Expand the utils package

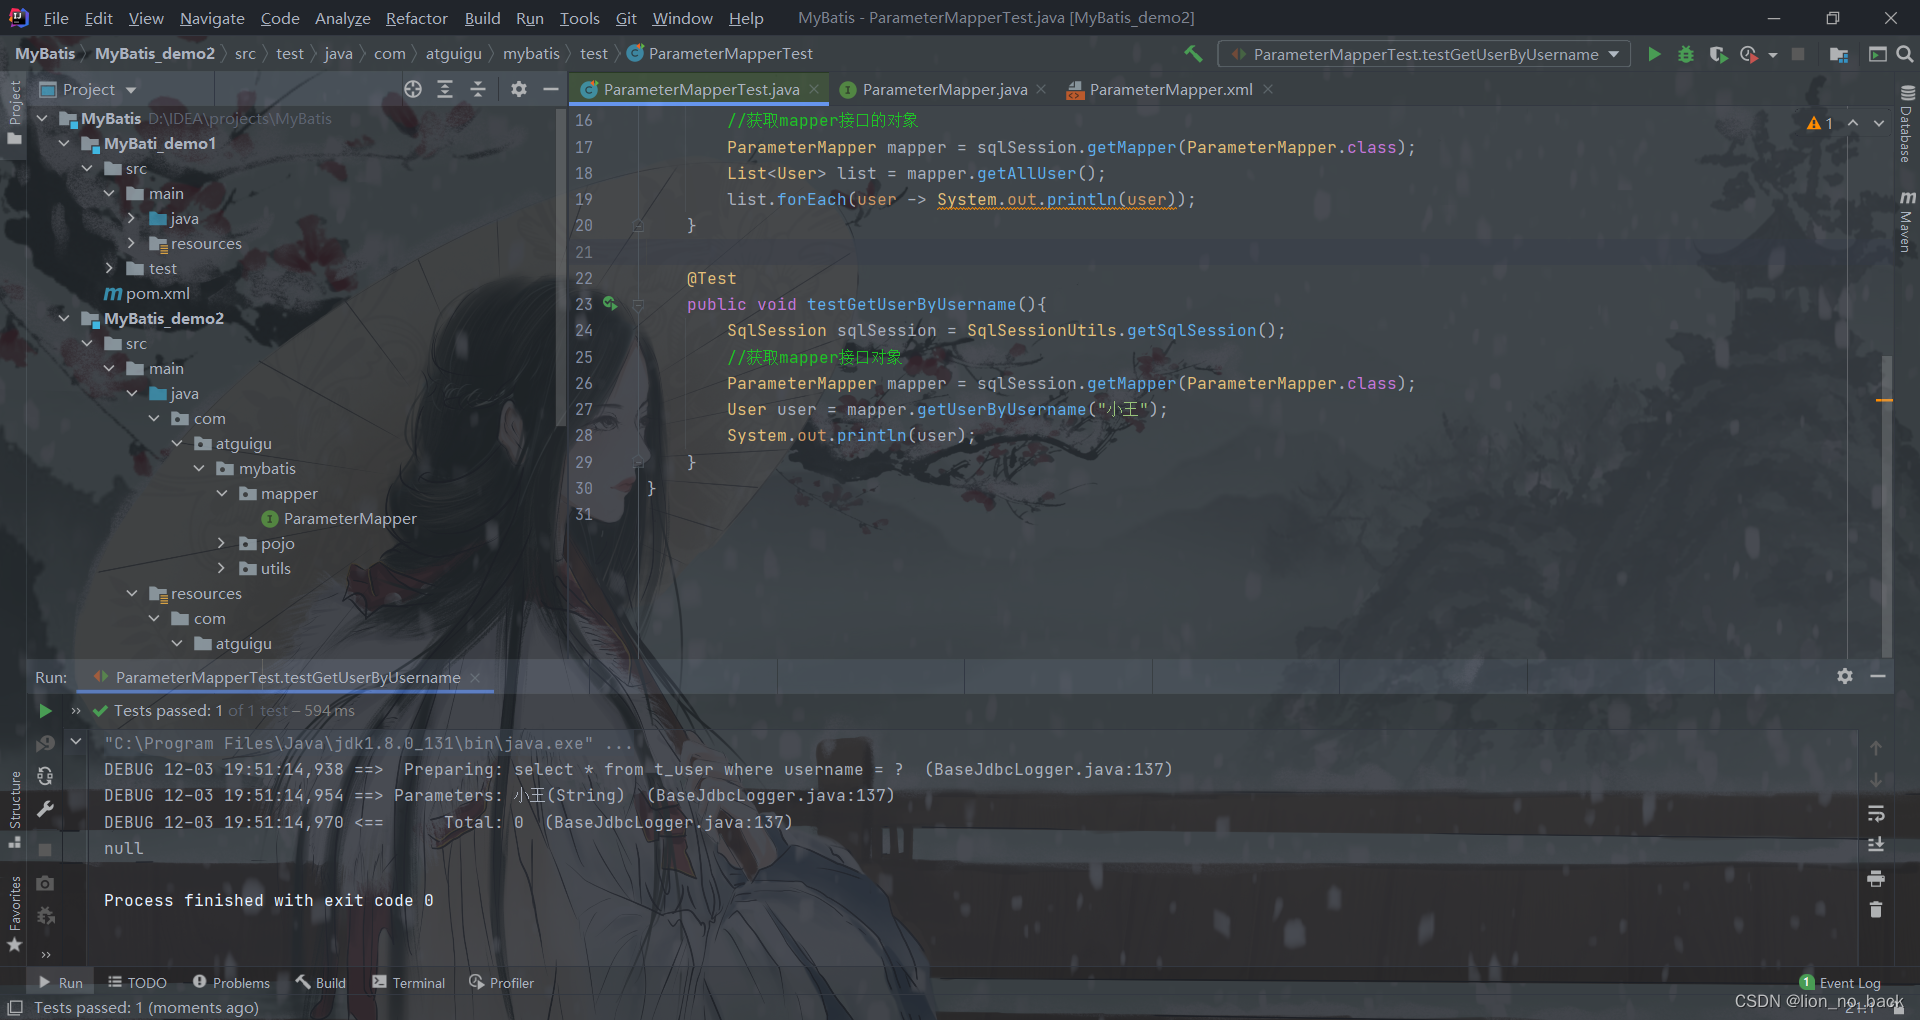coord(221,568)
